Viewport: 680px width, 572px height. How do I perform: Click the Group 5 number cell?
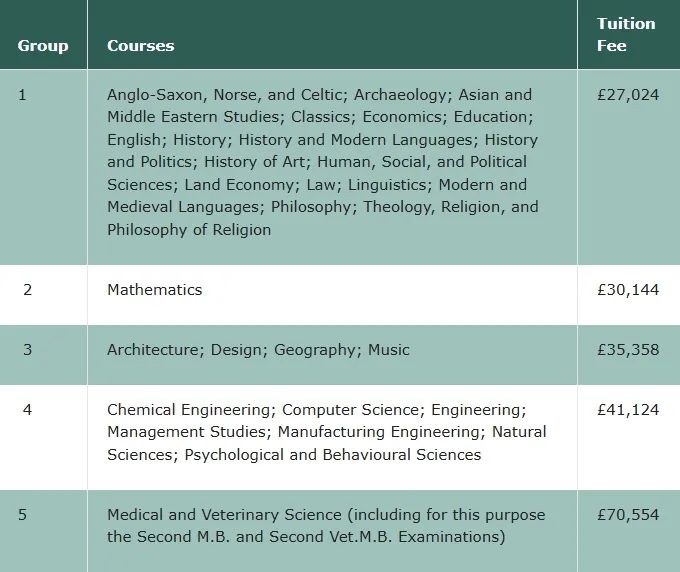43,531
